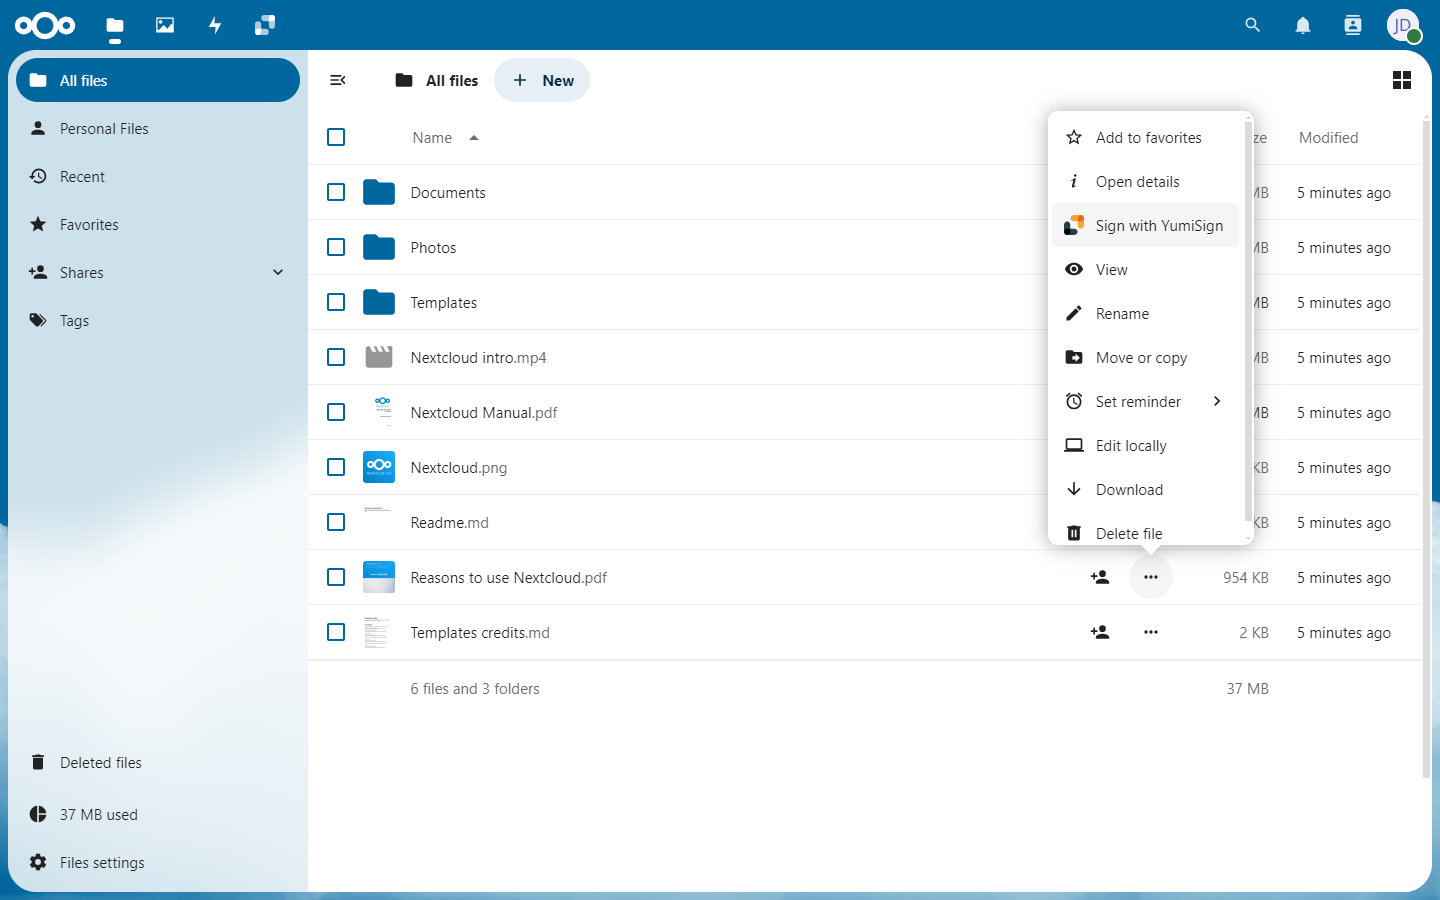Open the unified search magnifier icon
Image resolution: width=1440 pixels, height=900 pixels.
pos(1253,25)
